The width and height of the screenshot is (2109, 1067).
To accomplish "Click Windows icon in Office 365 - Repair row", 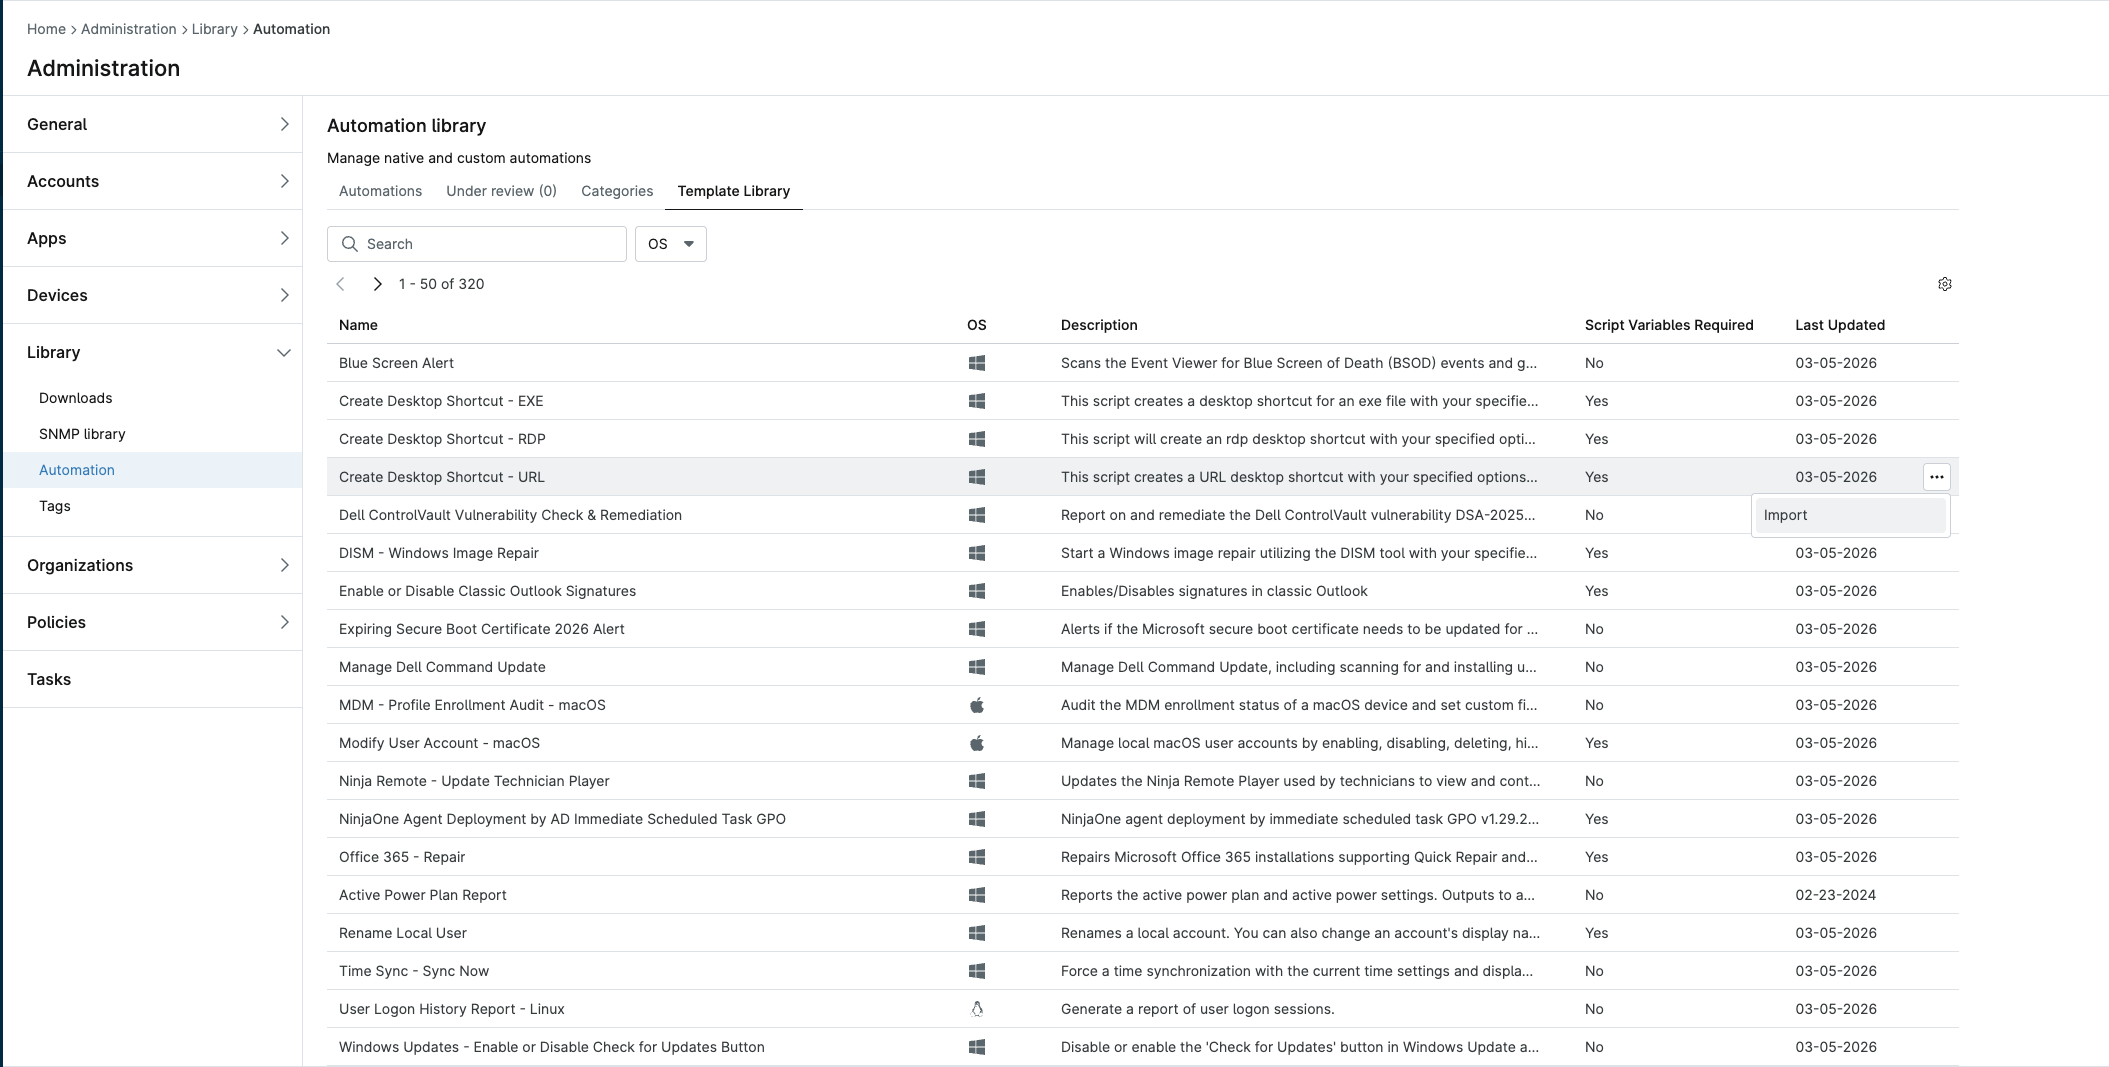I will click(x=977, y=857).
